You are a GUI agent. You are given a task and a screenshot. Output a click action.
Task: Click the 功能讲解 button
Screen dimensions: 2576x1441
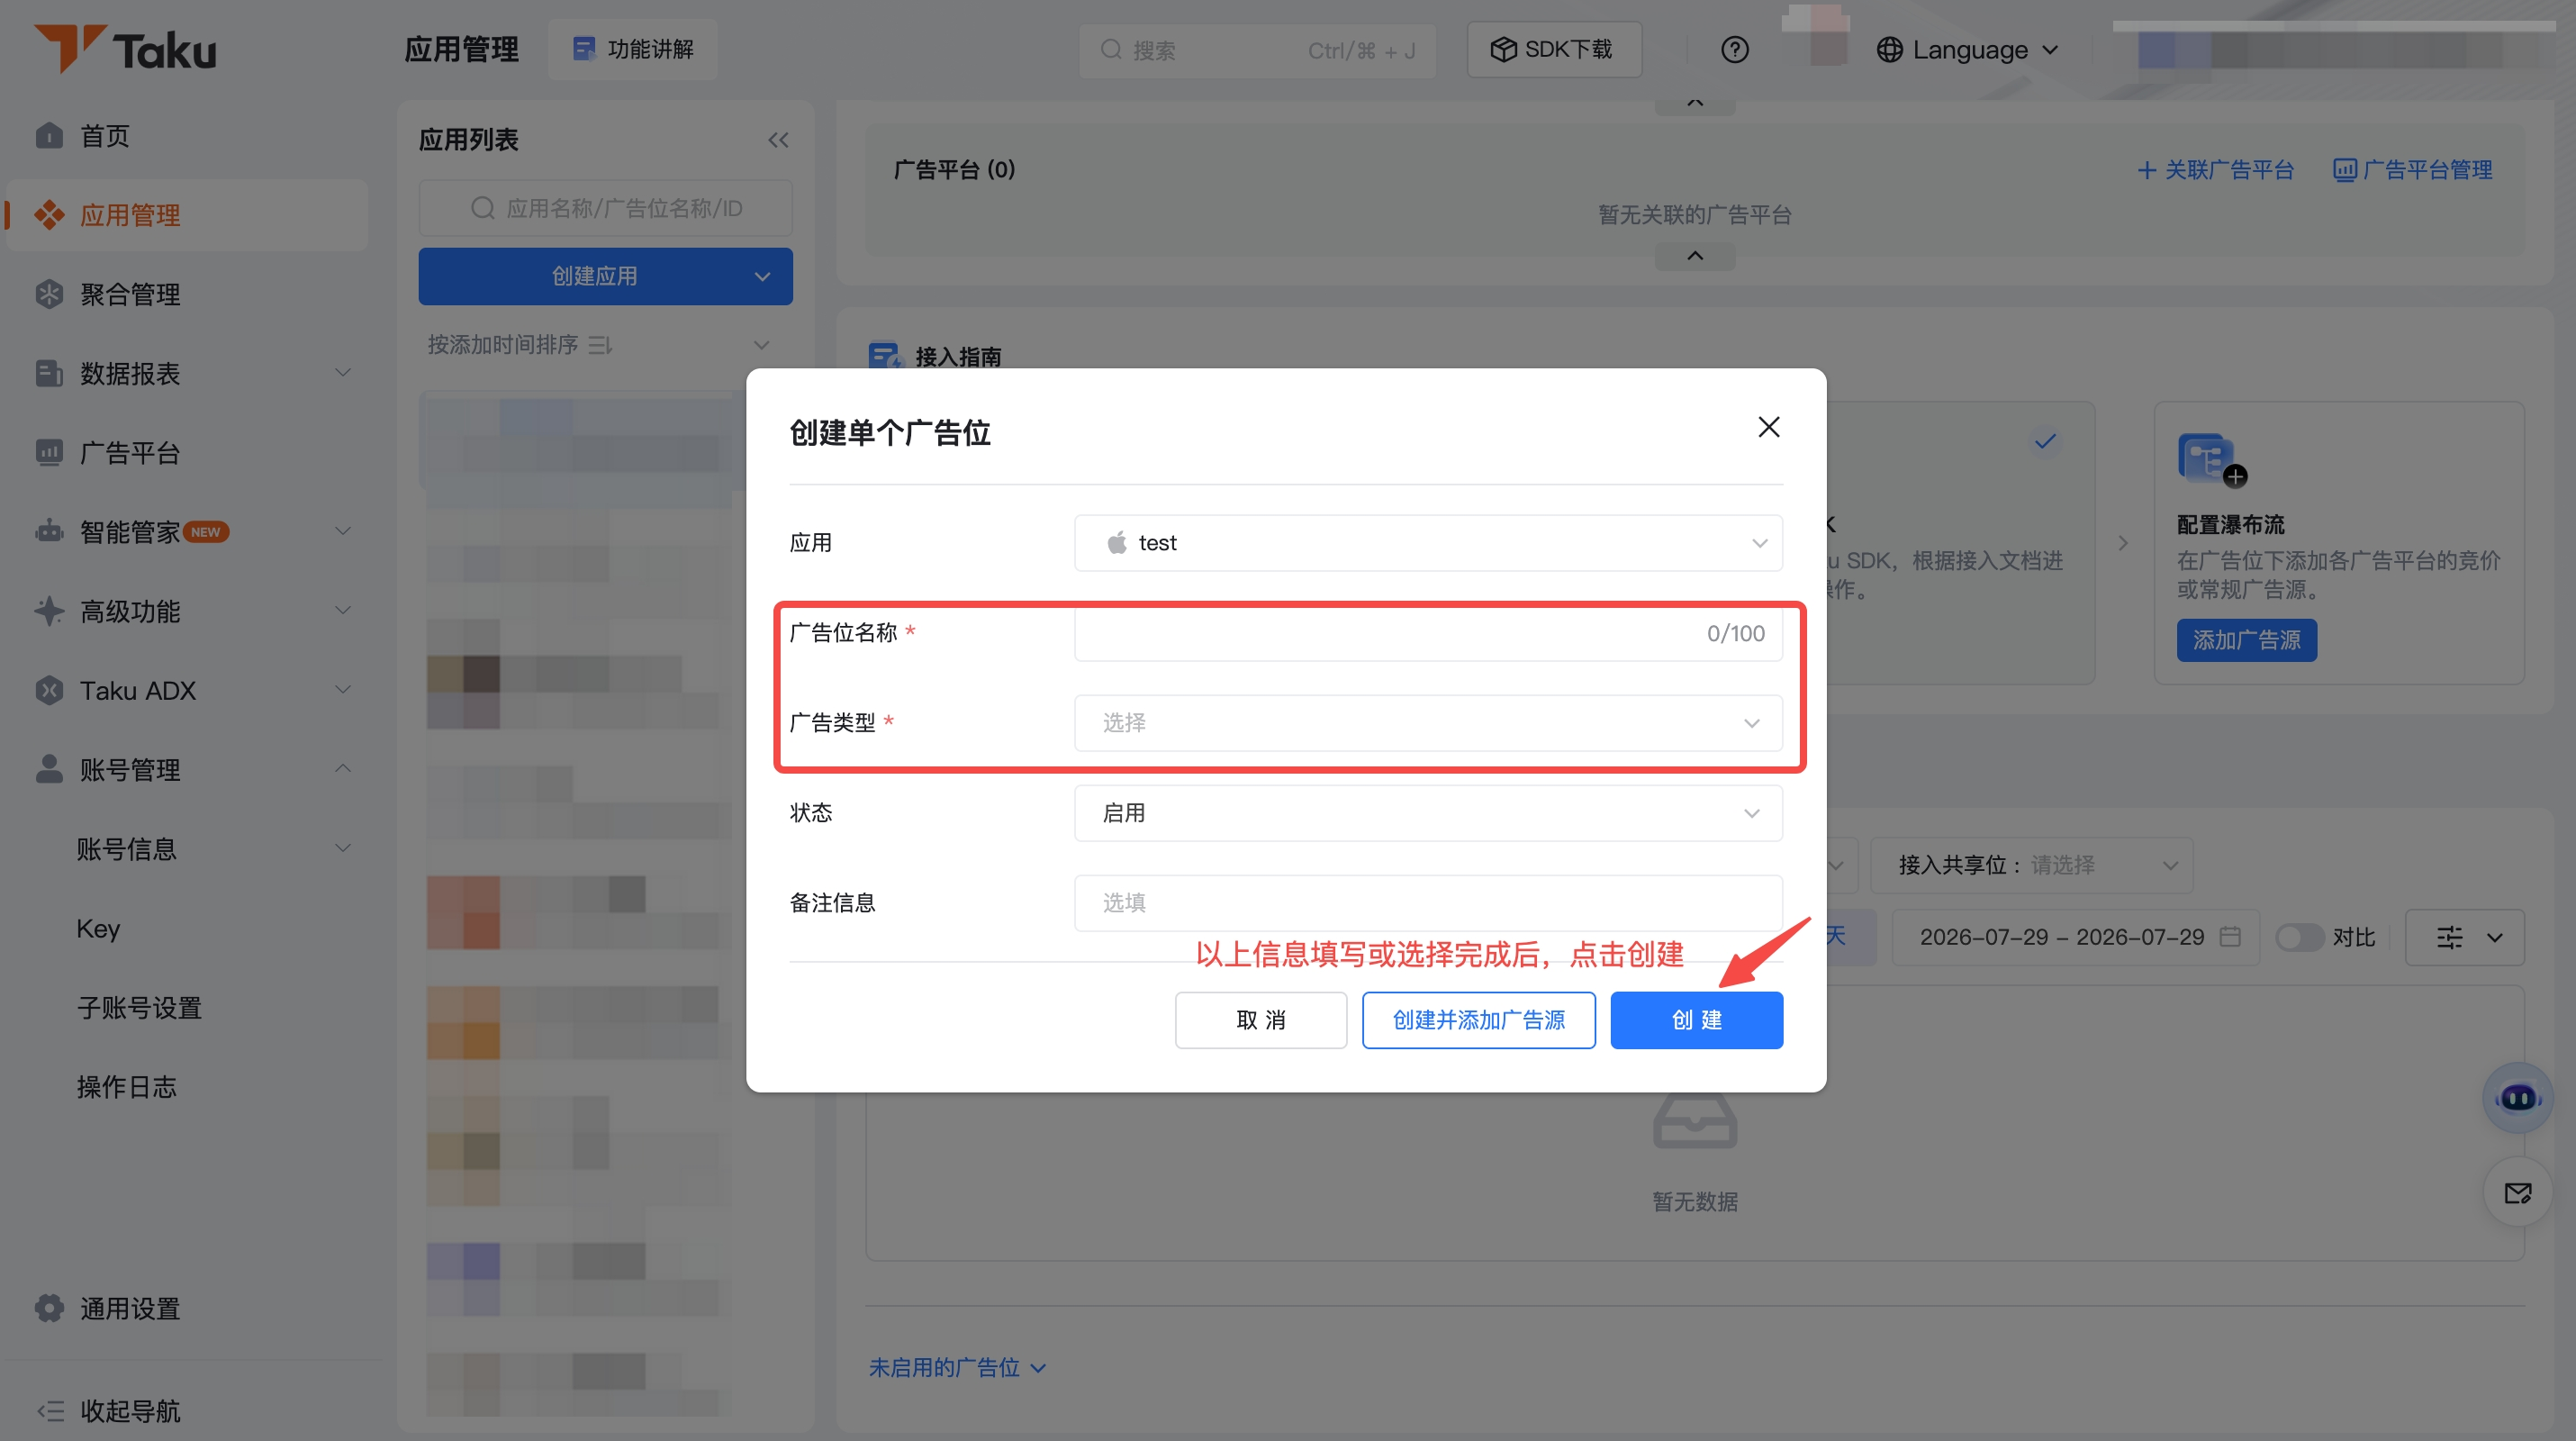point(632,49)
